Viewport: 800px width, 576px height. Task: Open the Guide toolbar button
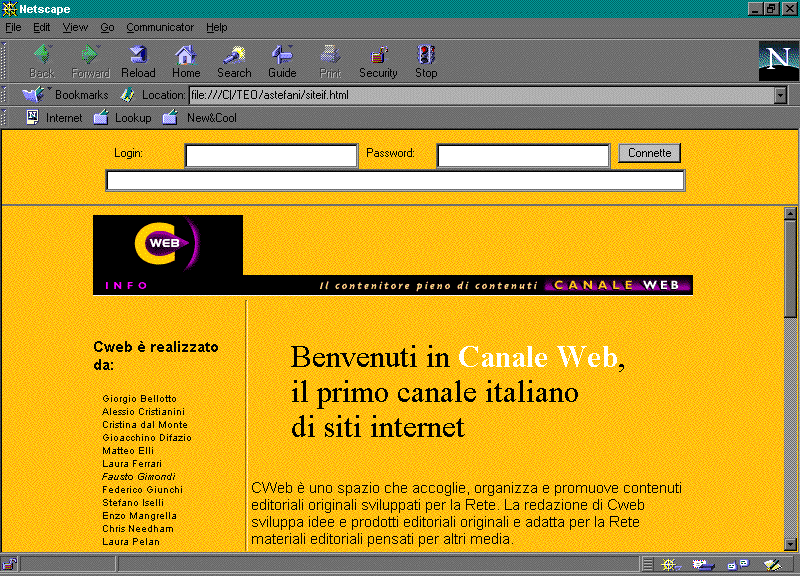click(282, 61)
